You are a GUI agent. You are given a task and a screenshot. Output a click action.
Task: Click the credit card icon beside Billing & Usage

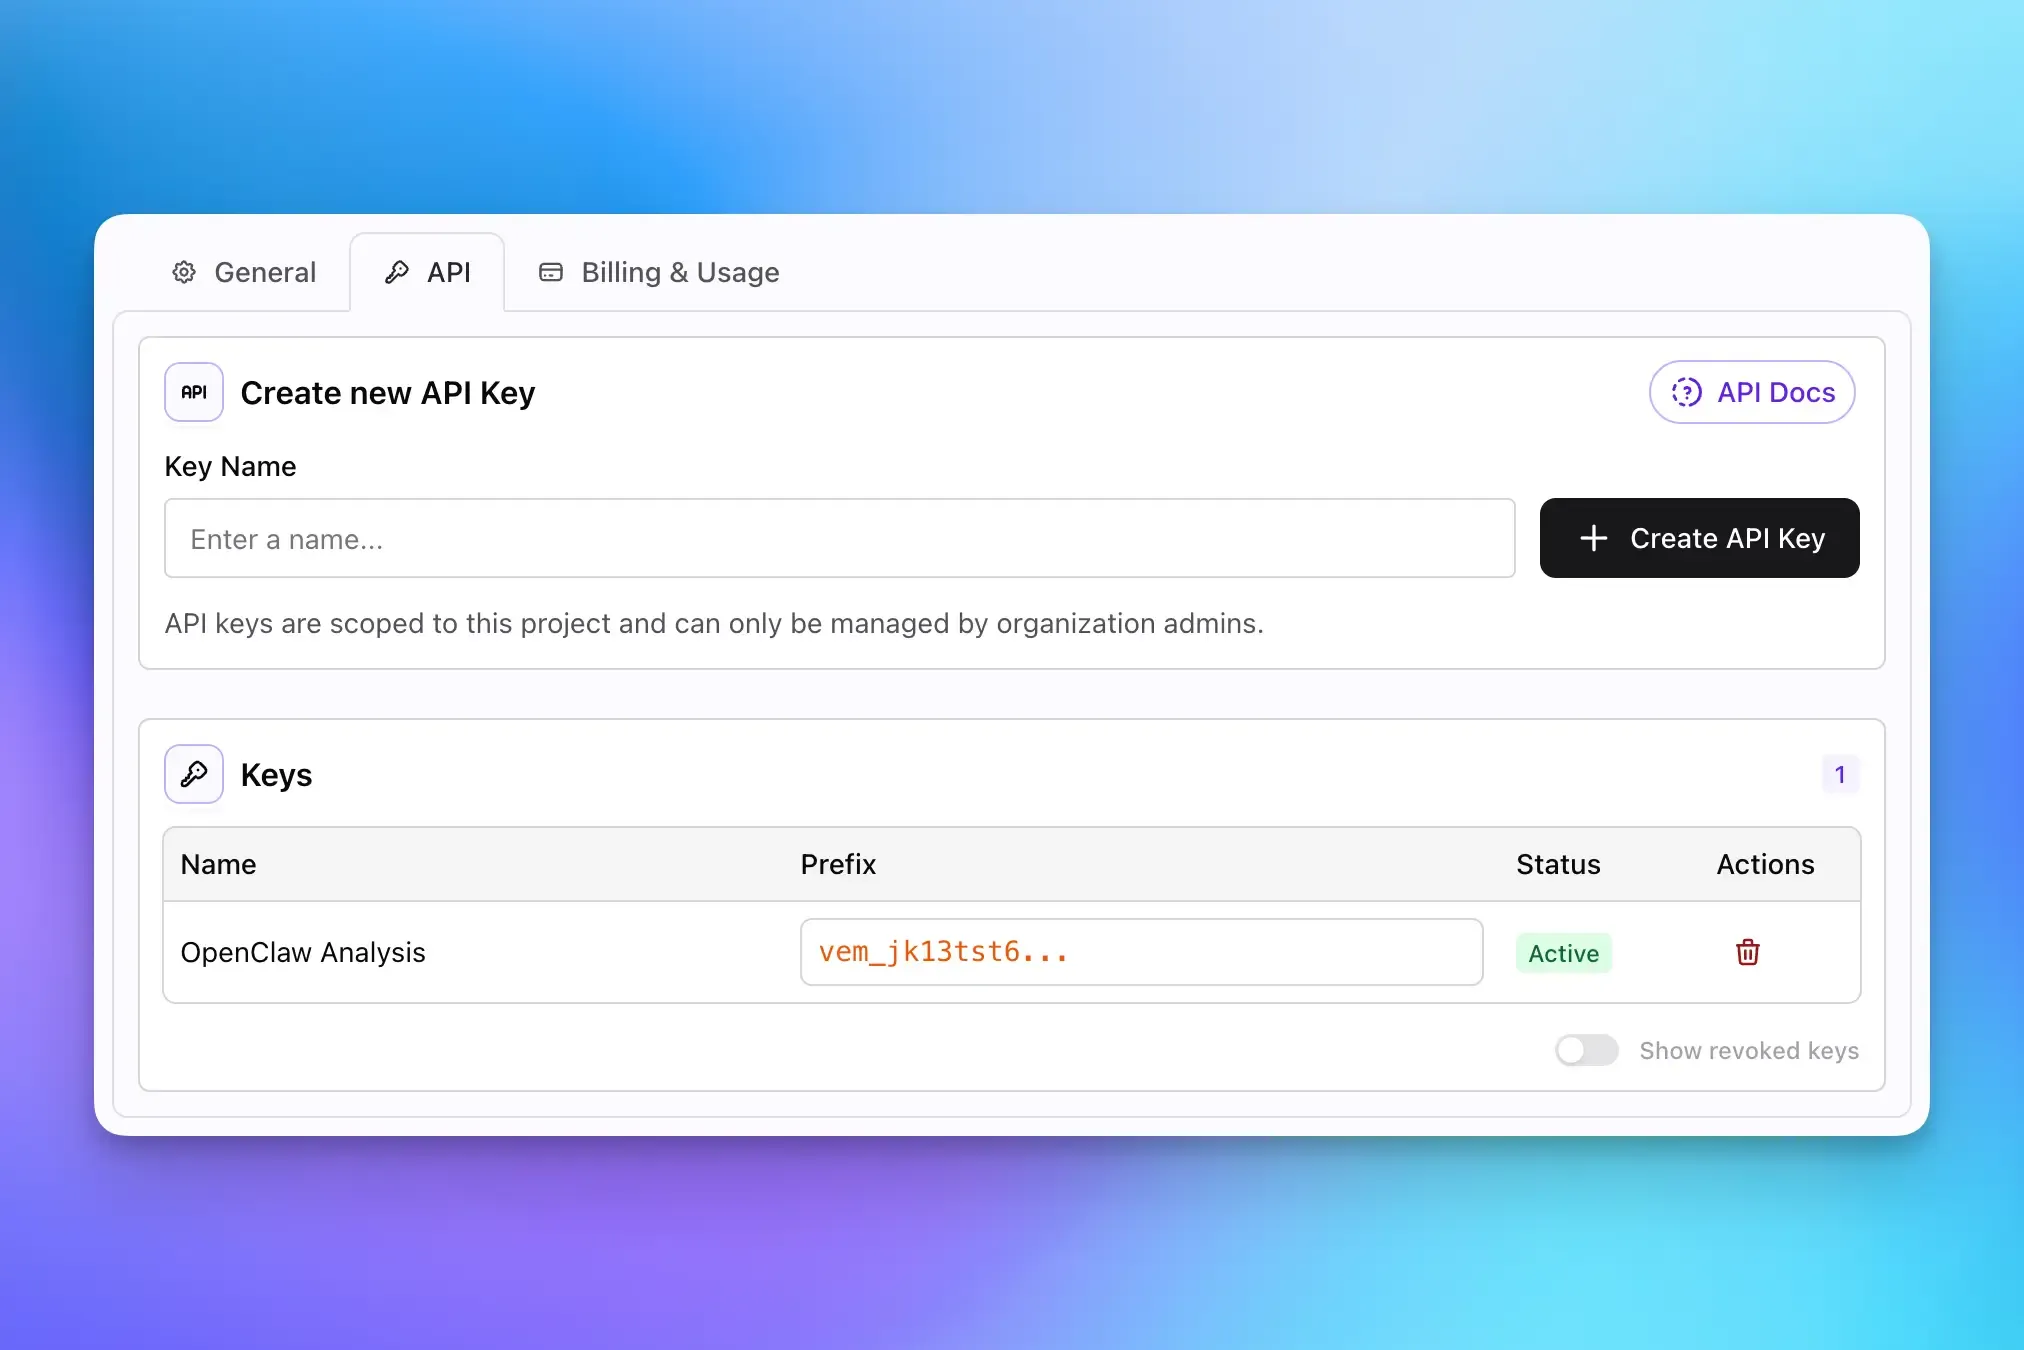coord(551,271)
